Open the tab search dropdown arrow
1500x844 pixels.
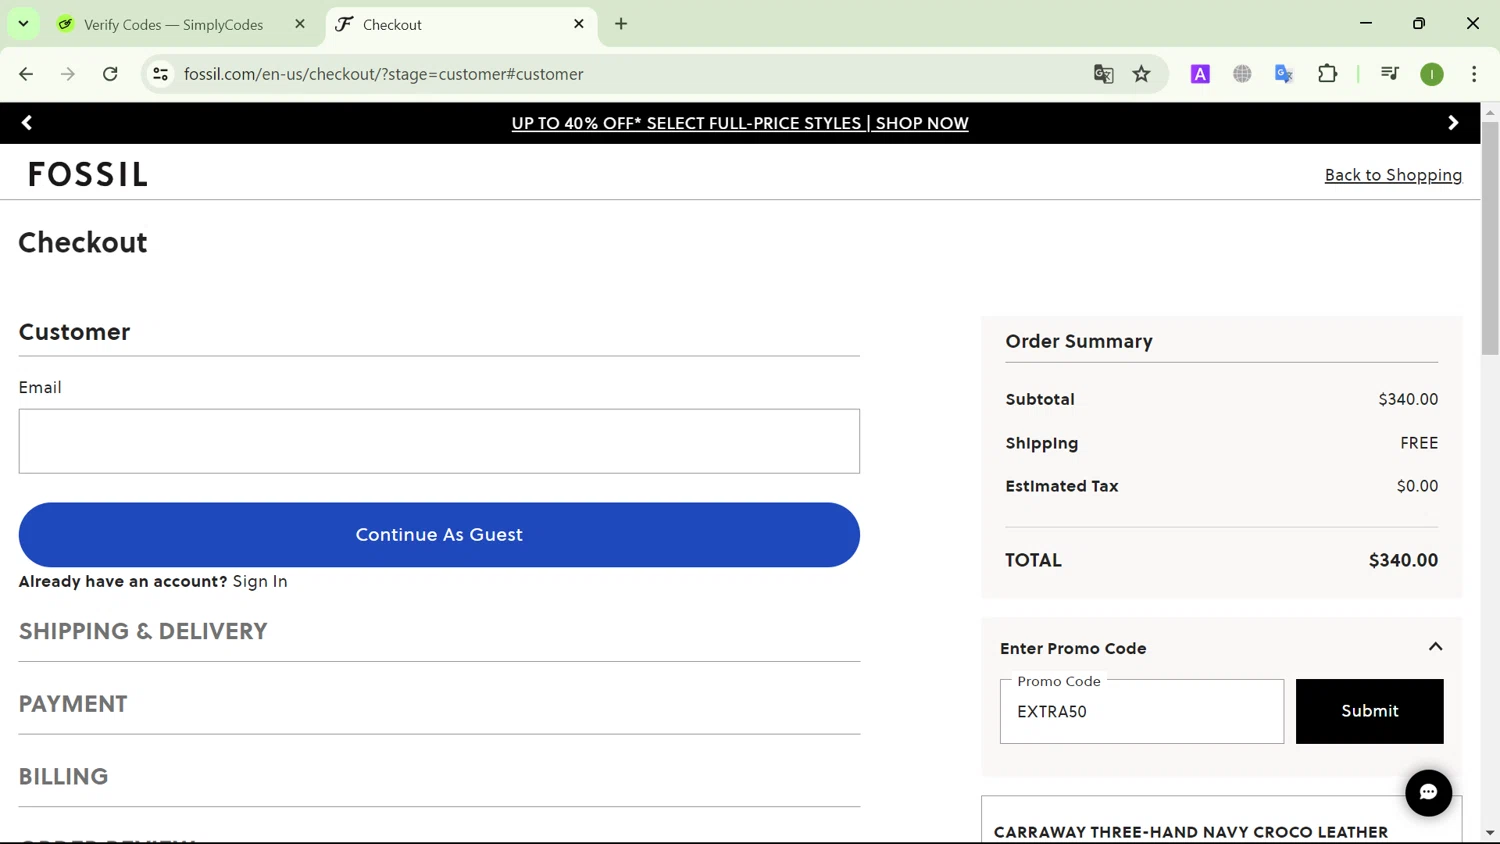(x=23, y=24)
